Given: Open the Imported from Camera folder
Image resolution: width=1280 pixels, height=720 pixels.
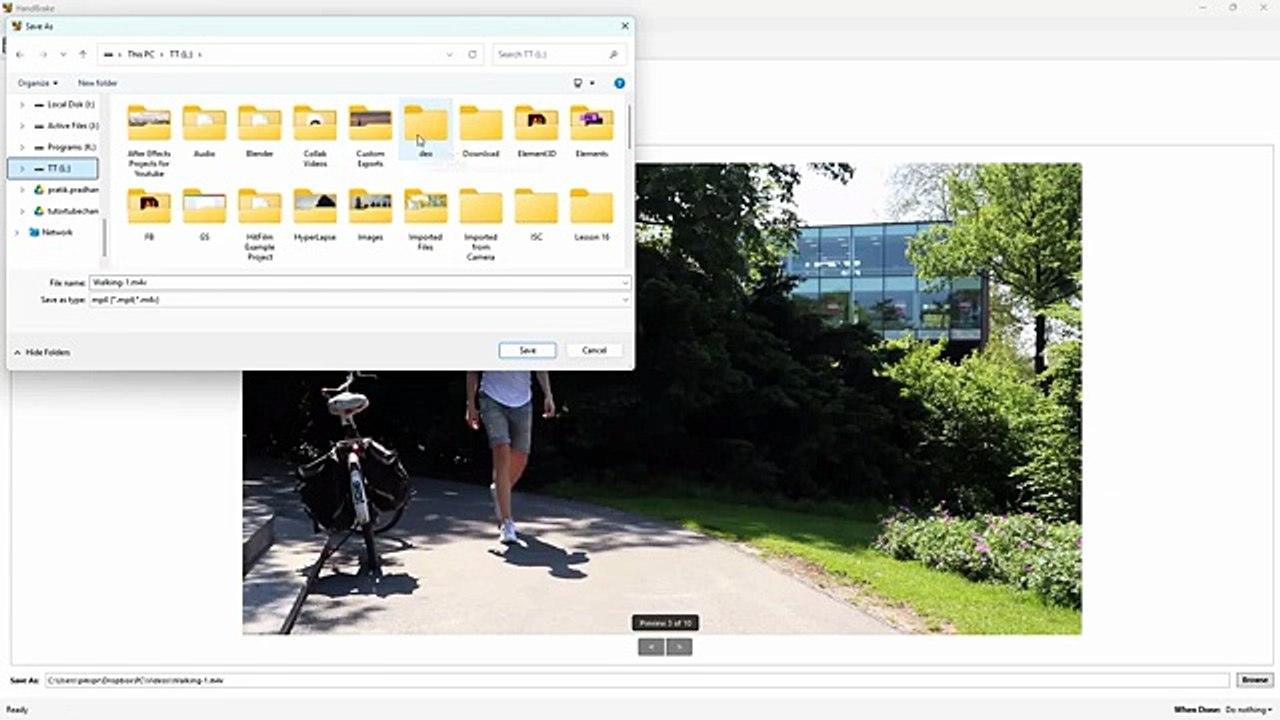Looking at the screenshot, I should tap(481, 225).
